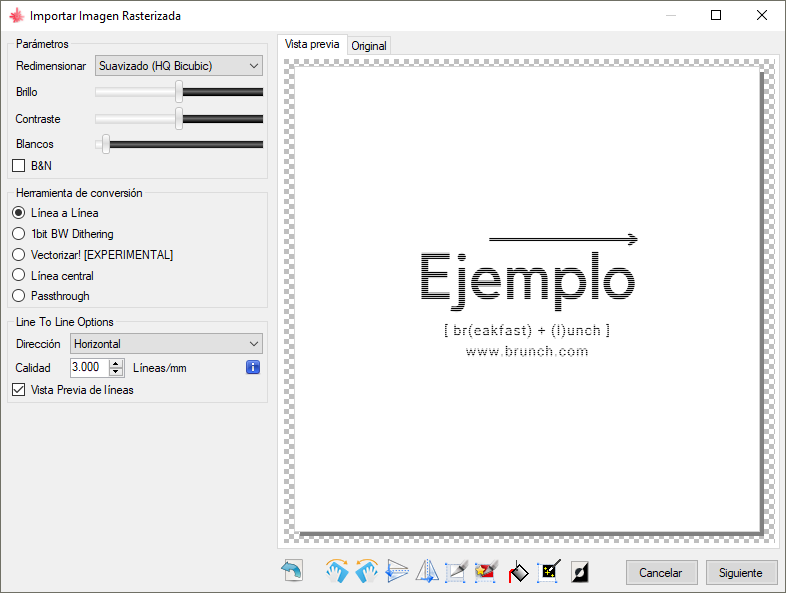Click the paint bucket fill tool
The width and height of the screenshot is (786, 593).
tap(518, 571)
